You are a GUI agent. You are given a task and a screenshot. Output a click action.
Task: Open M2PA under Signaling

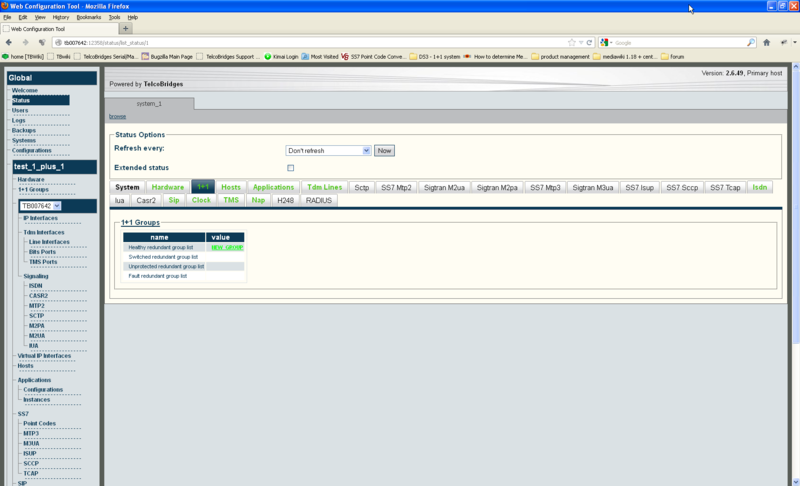coord(37,326)
